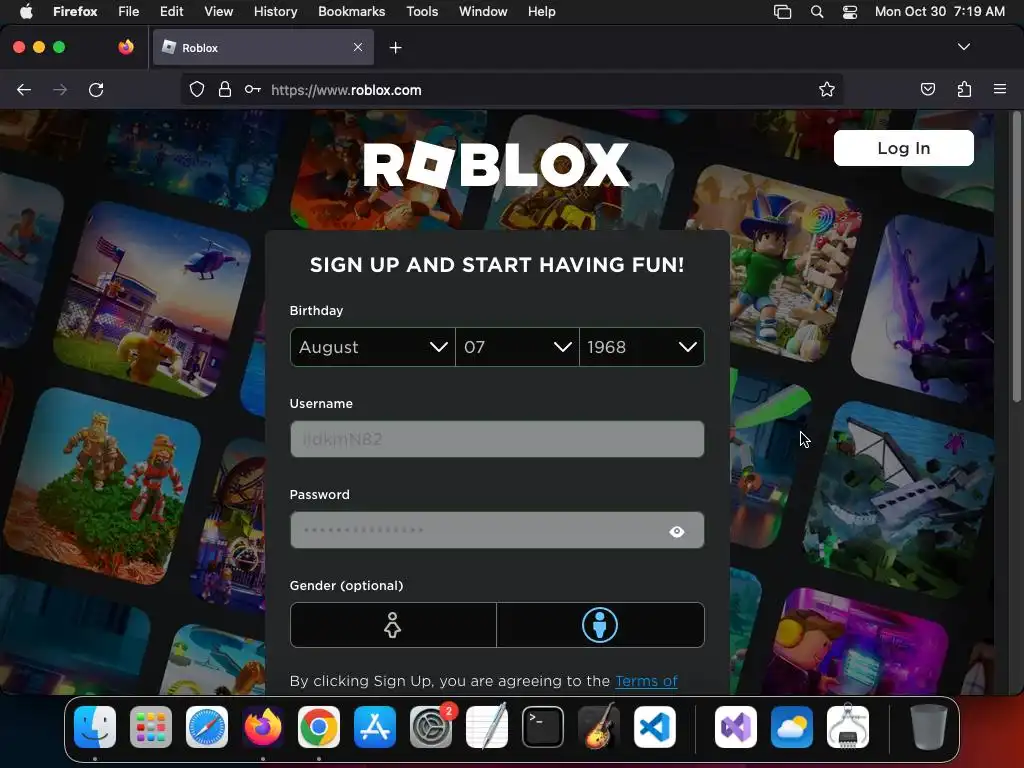Open System Settings from the dock
The image size is (1024, 768).
click(x=431, y=727)
